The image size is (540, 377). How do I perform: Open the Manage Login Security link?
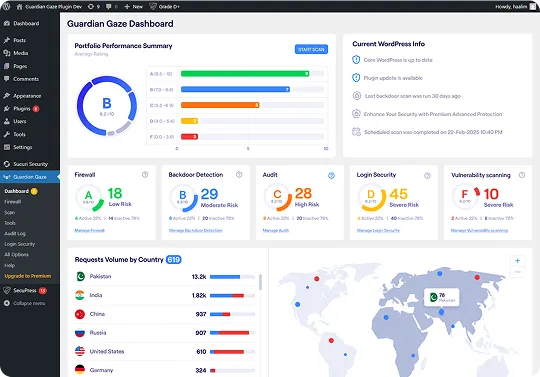coord(378,231)
